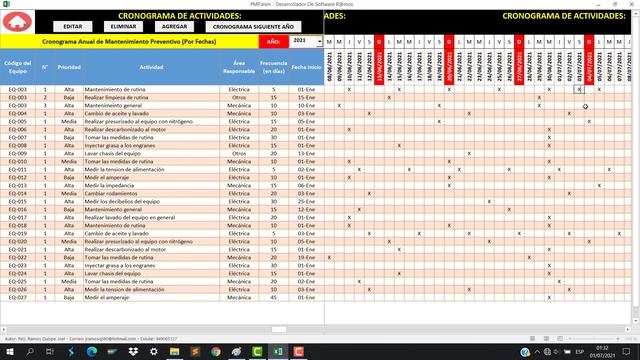
Task: Select the red 04/07/2021 date column
Action: pos(589,67)
